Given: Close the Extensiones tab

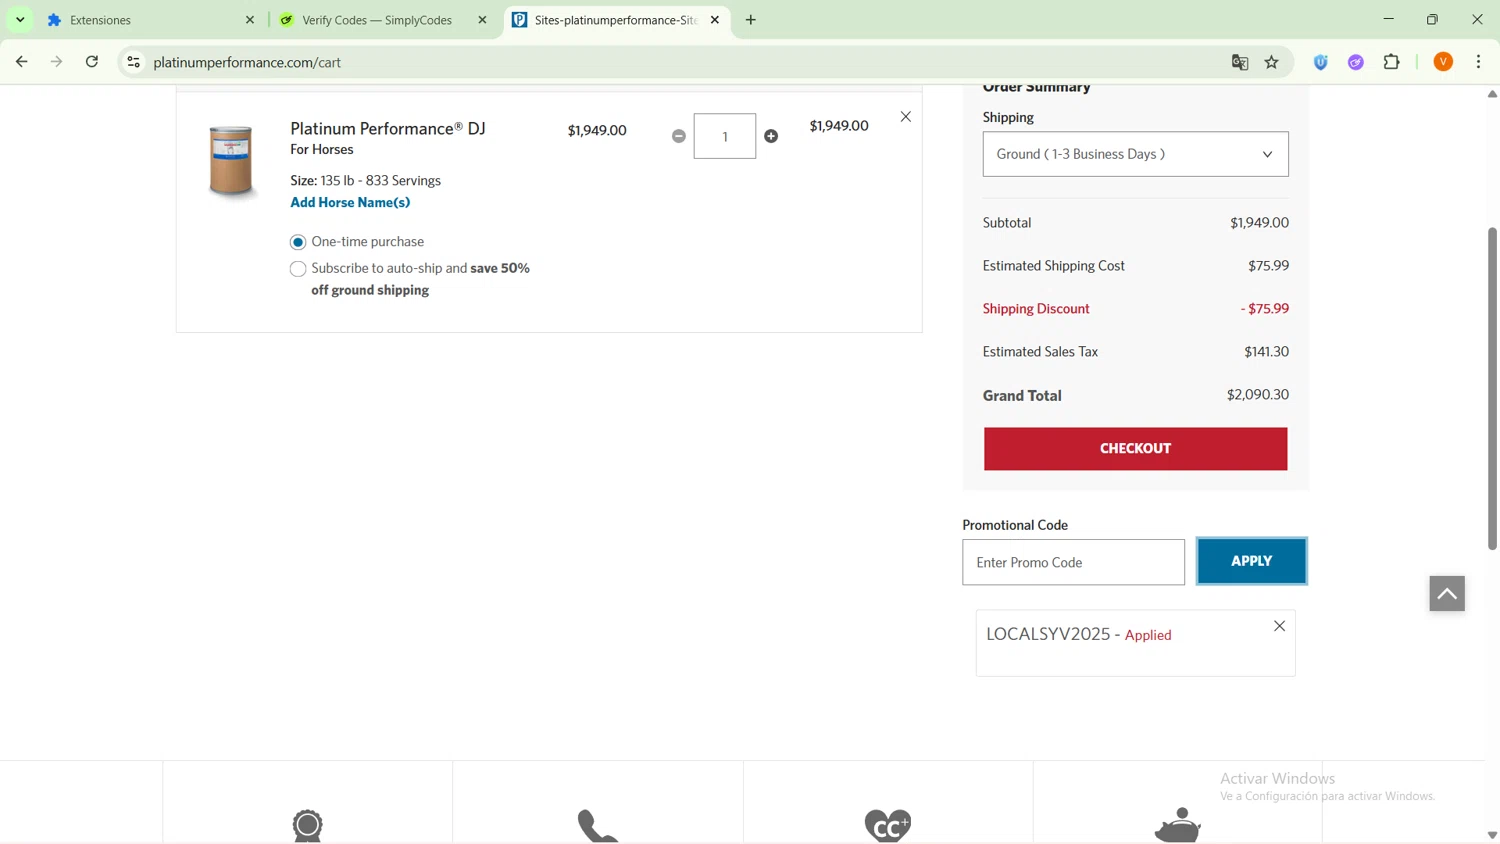Looking at the screenshot, I should (x=250, y=20).
